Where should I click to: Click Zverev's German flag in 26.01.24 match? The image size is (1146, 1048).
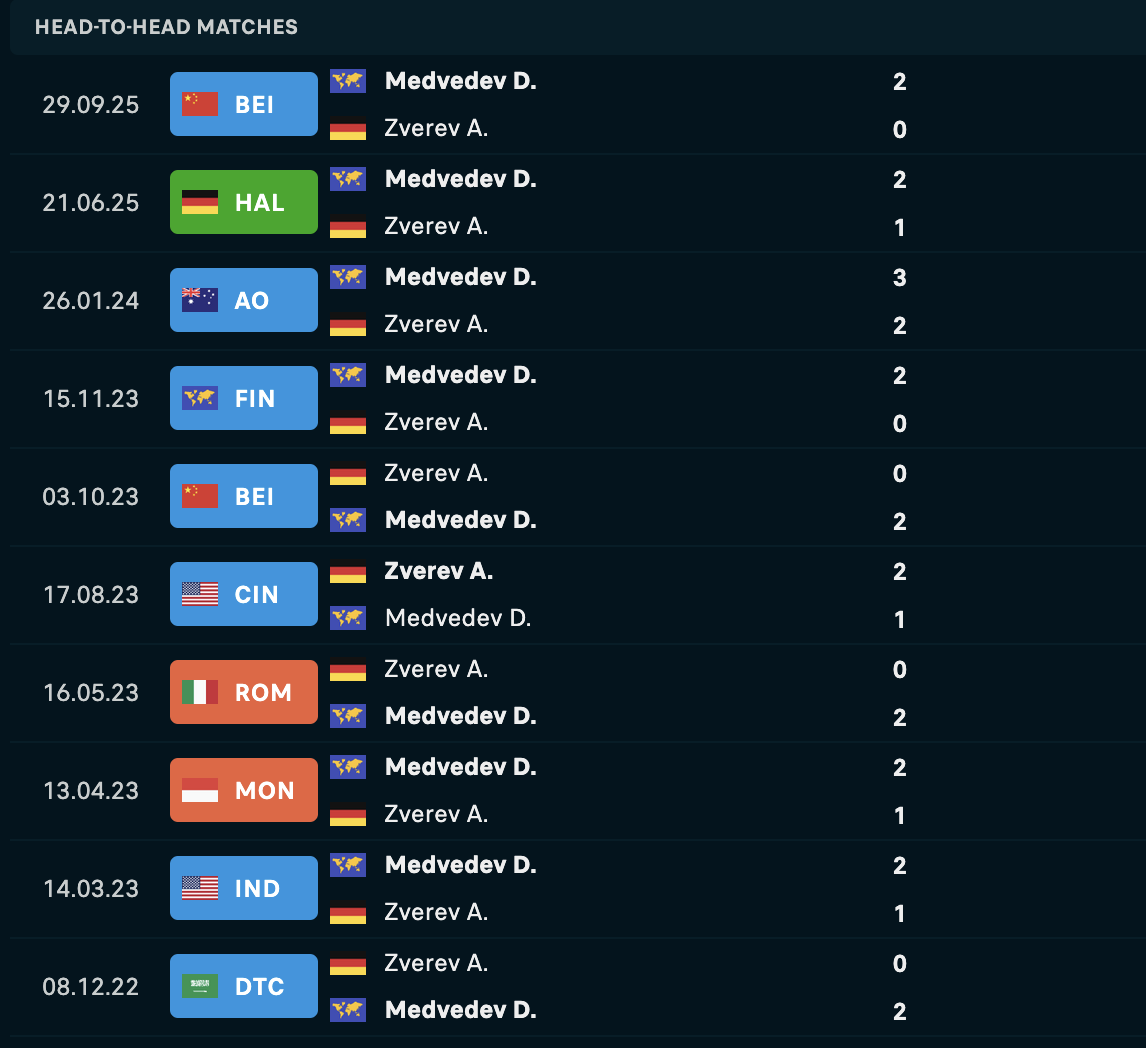point(348,324)
